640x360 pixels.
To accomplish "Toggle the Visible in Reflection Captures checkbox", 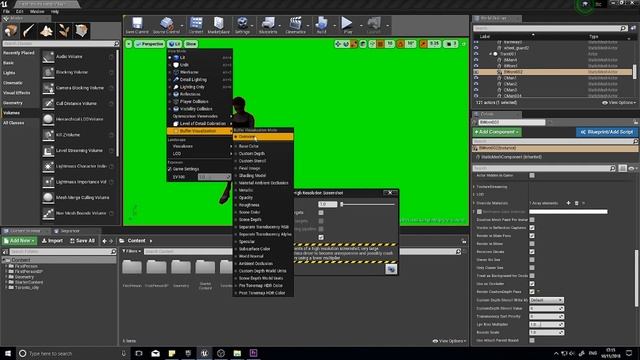I will point(532,228).
